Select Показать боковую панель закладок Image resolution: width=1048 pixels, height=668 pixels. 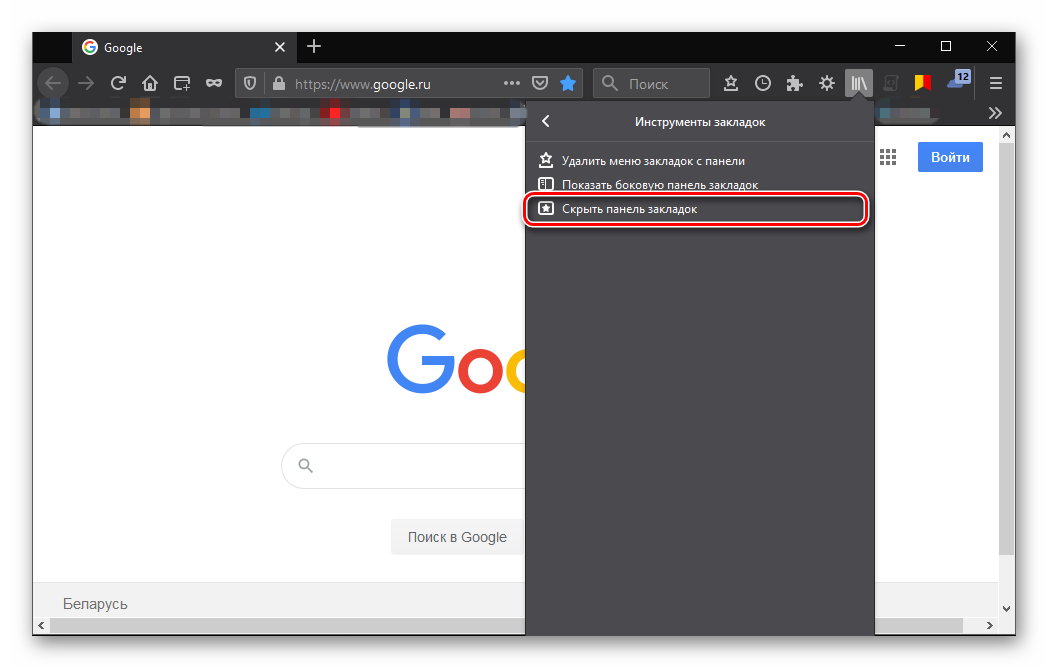700,185
